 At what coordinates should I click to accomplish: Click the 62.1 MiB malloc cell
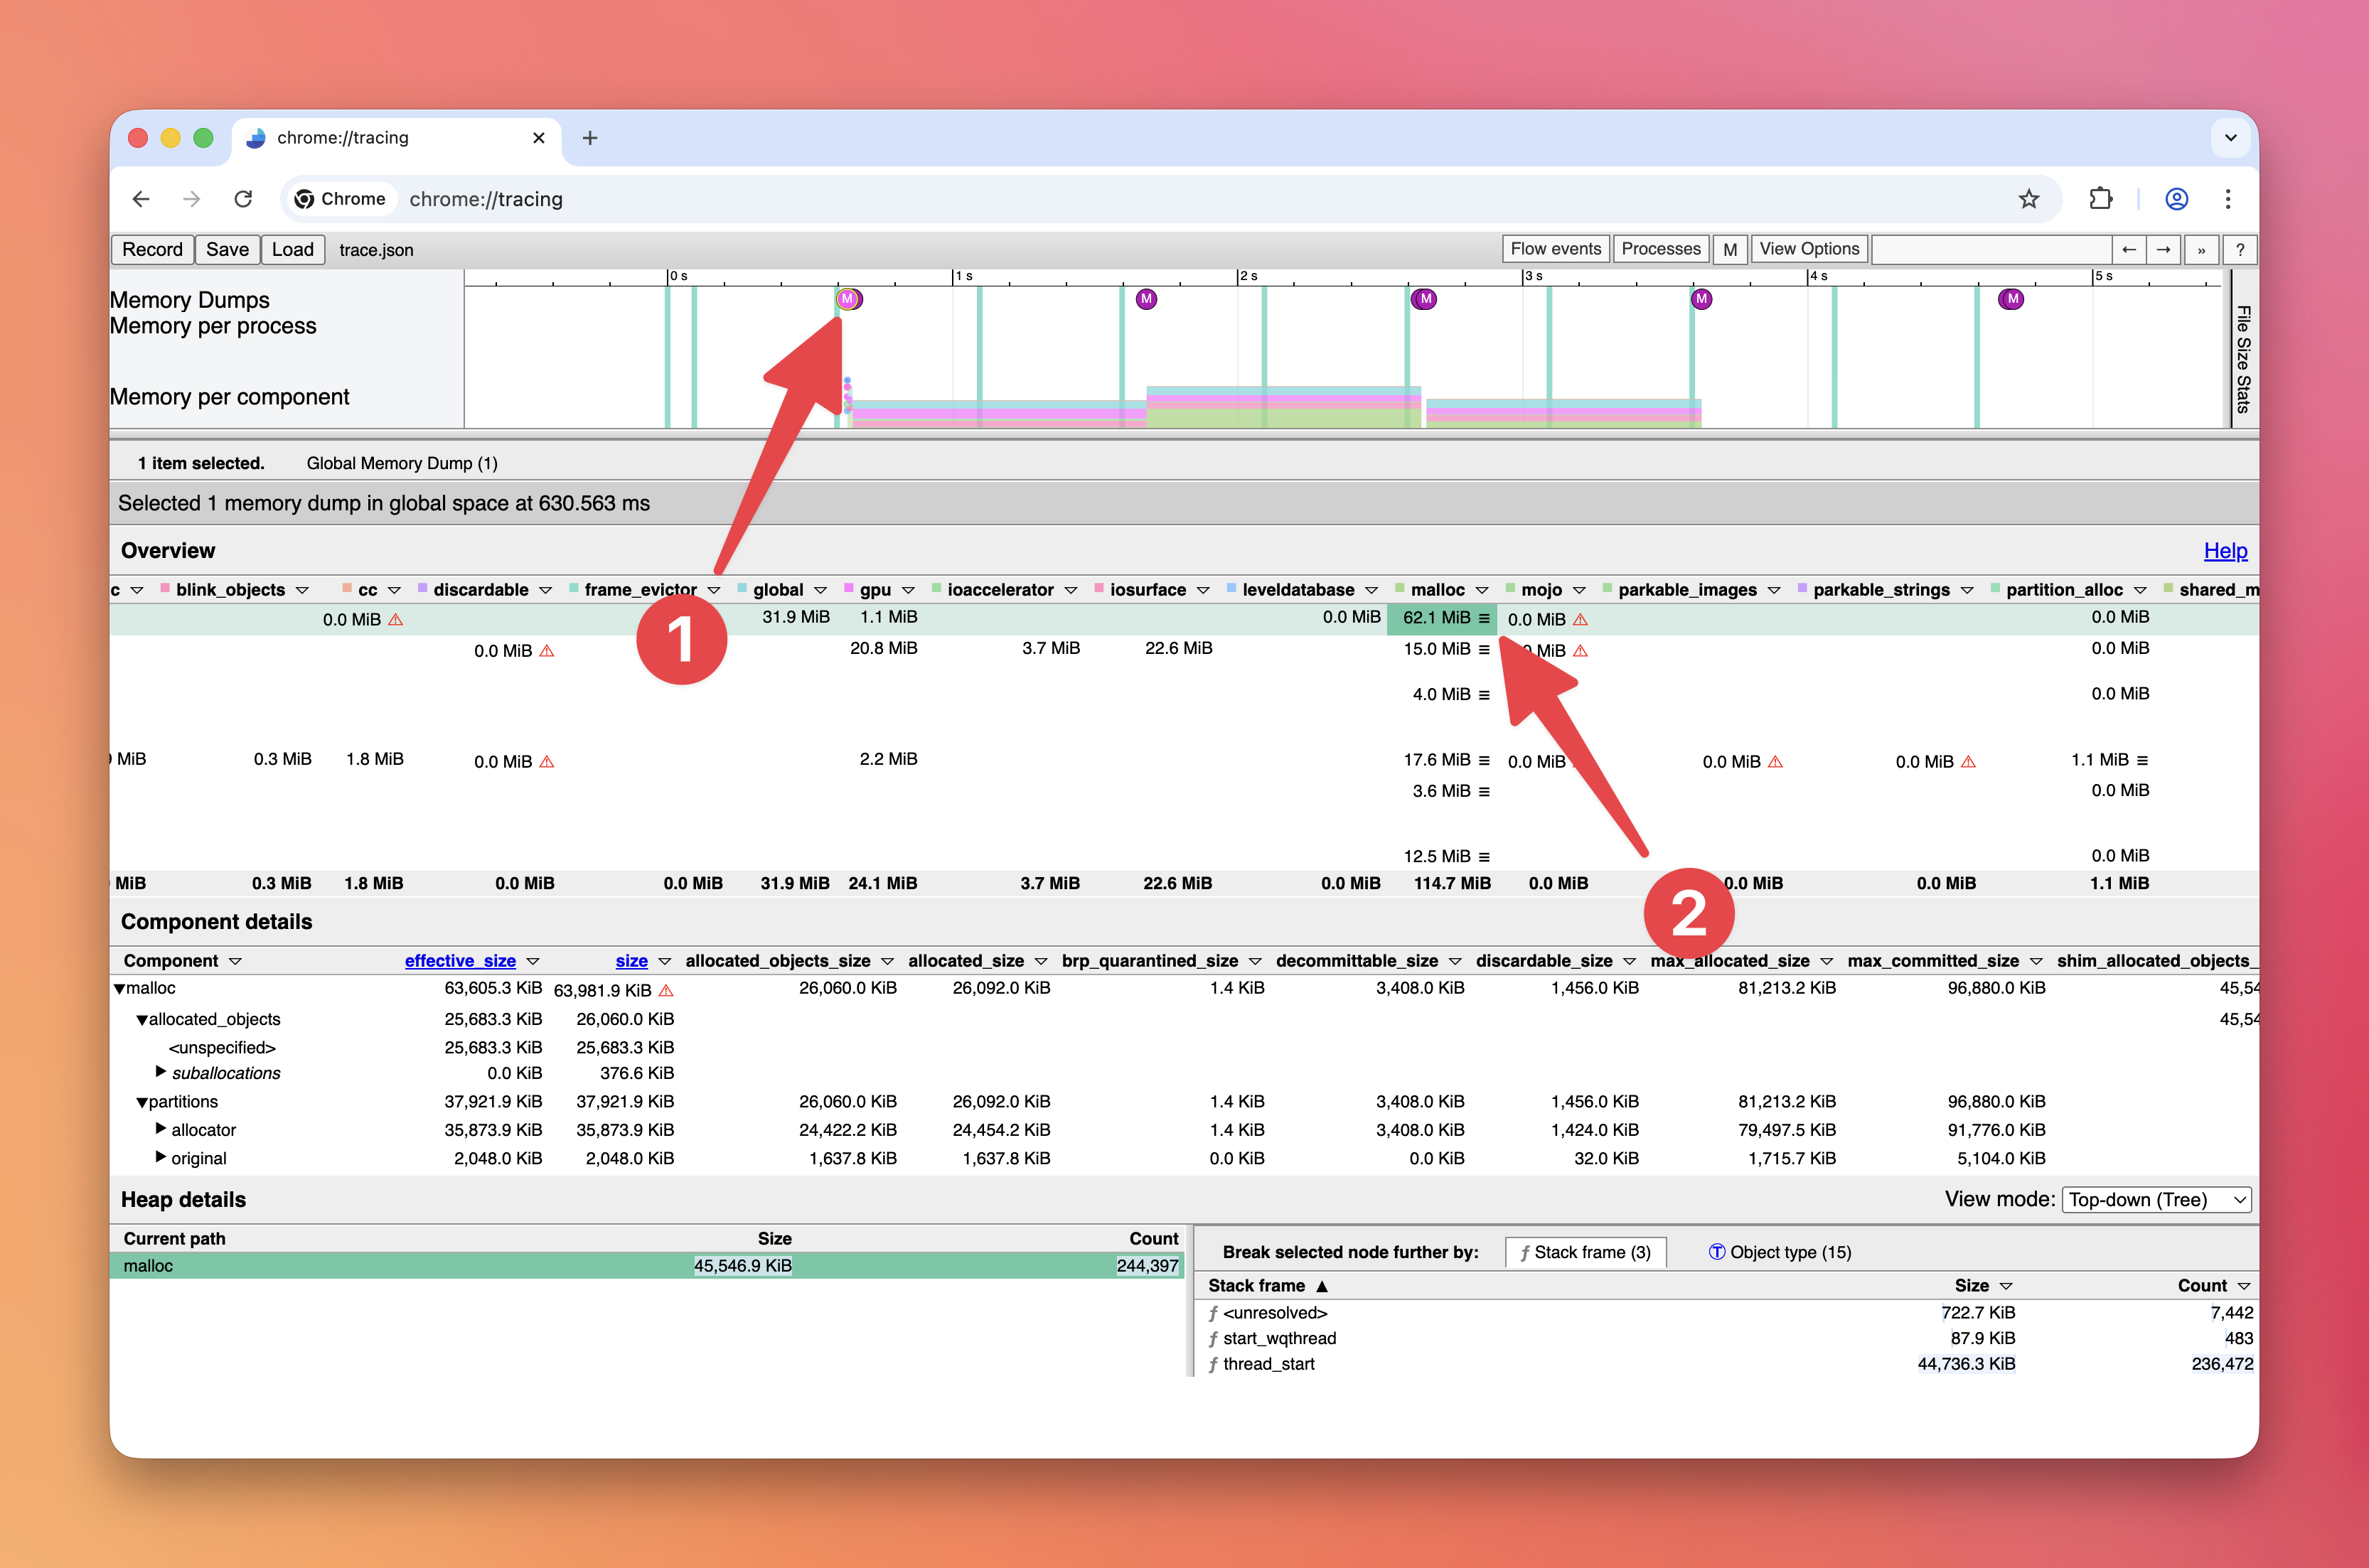(1441, 618)
